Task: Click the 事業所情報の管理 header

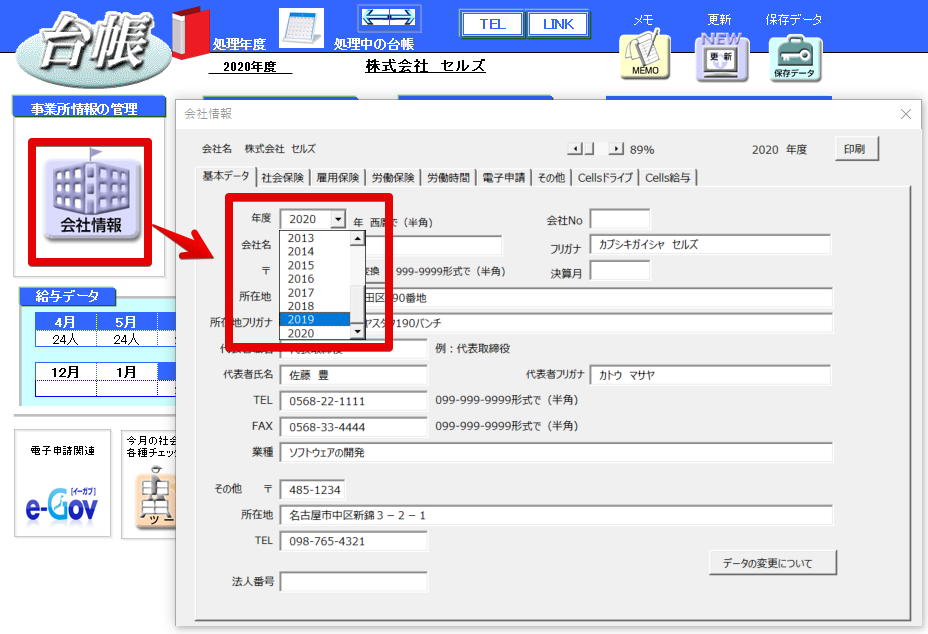Action: [x=89, y=108]
